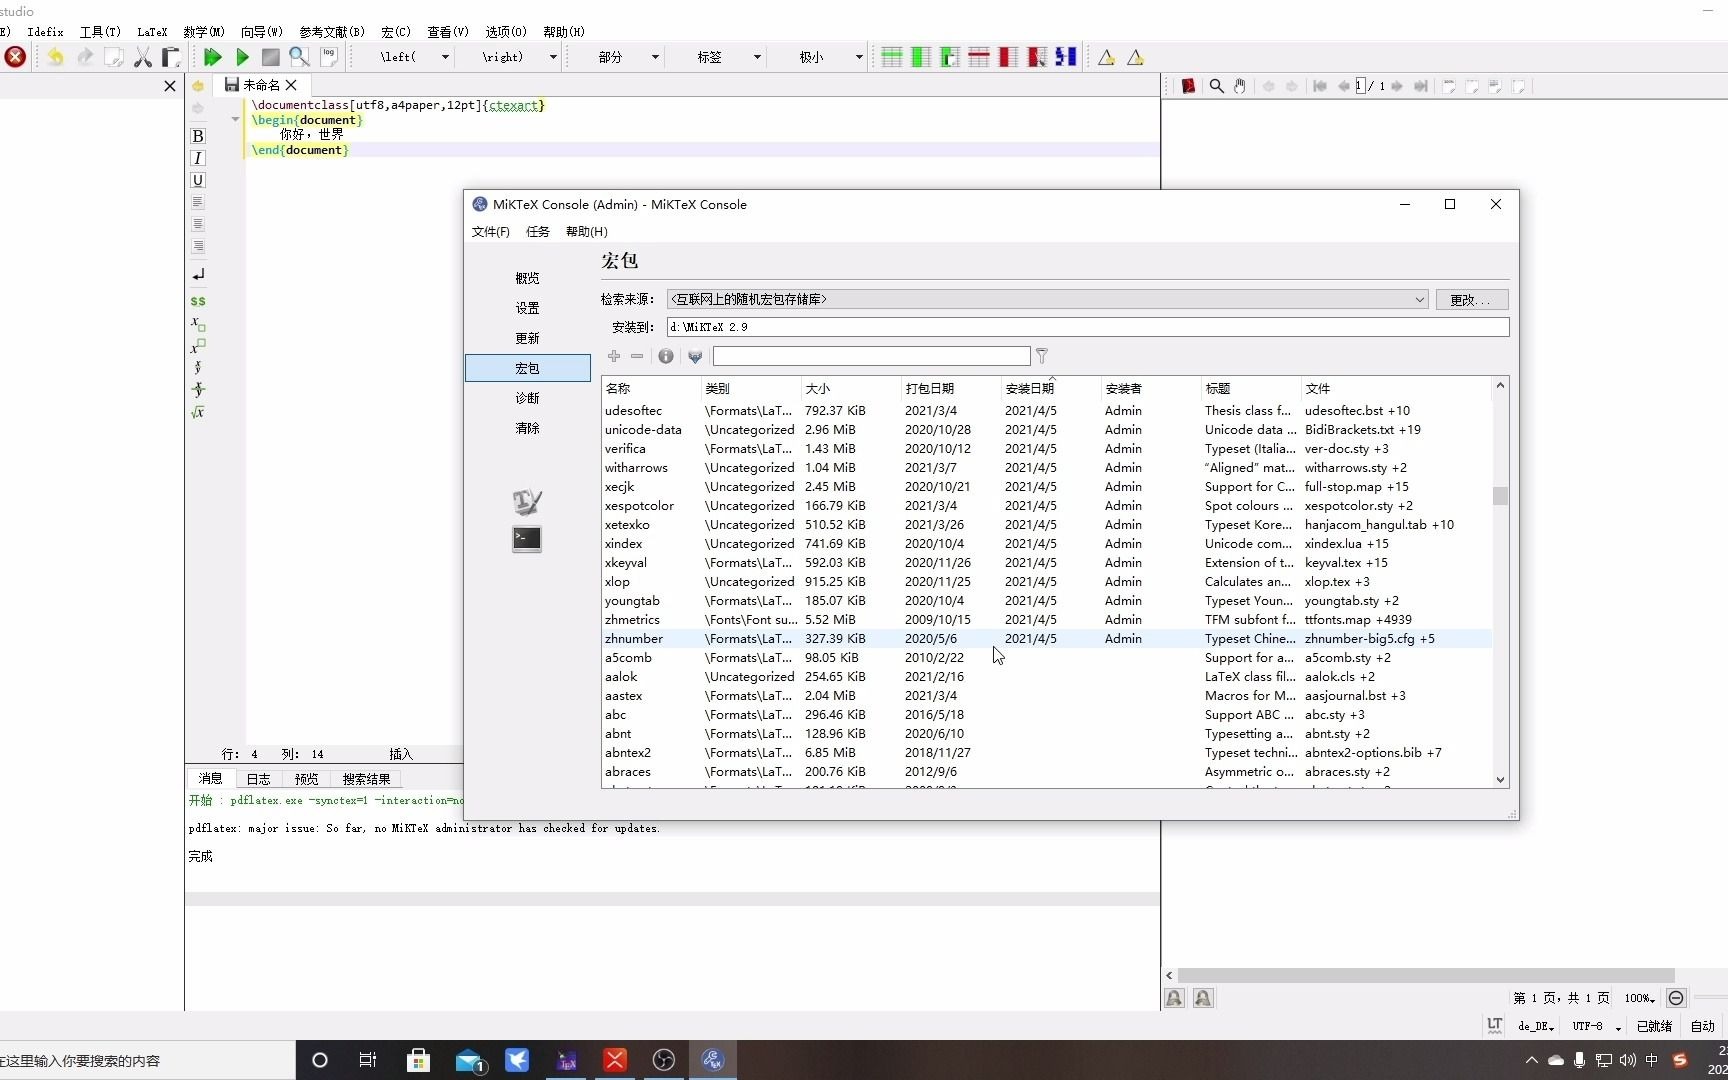Open the Mail app in taskbar
Viewport: 1728px width, 1080px height.
[x=468, y=1060]
